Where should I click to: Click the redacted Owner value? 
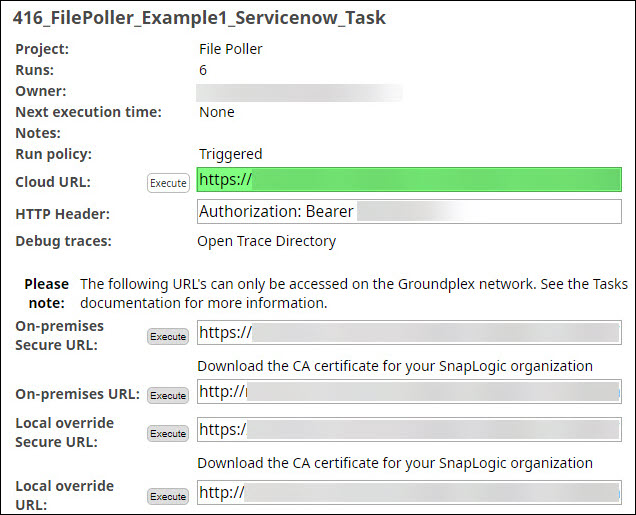click(x=300, y=92)
